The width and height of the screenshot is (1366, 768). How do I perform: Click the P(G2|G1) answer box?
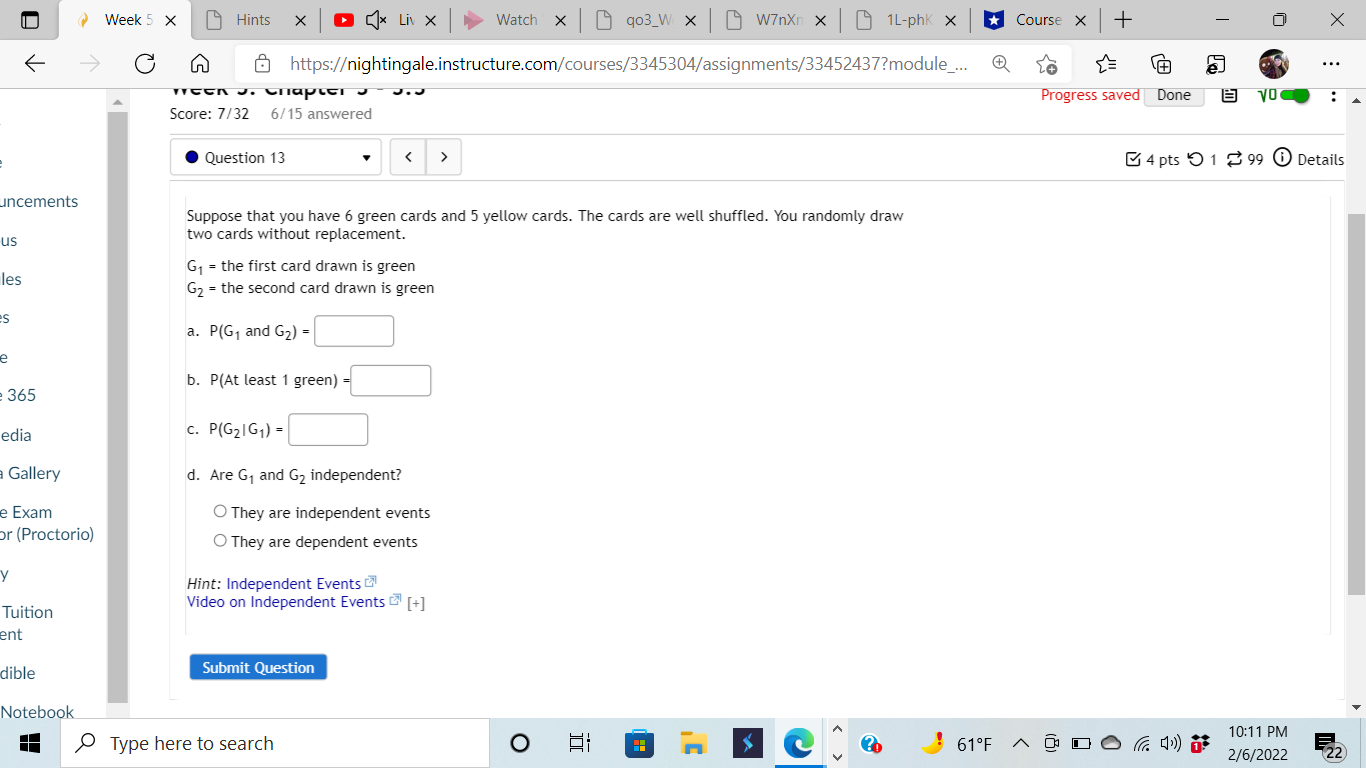(328, 430)
